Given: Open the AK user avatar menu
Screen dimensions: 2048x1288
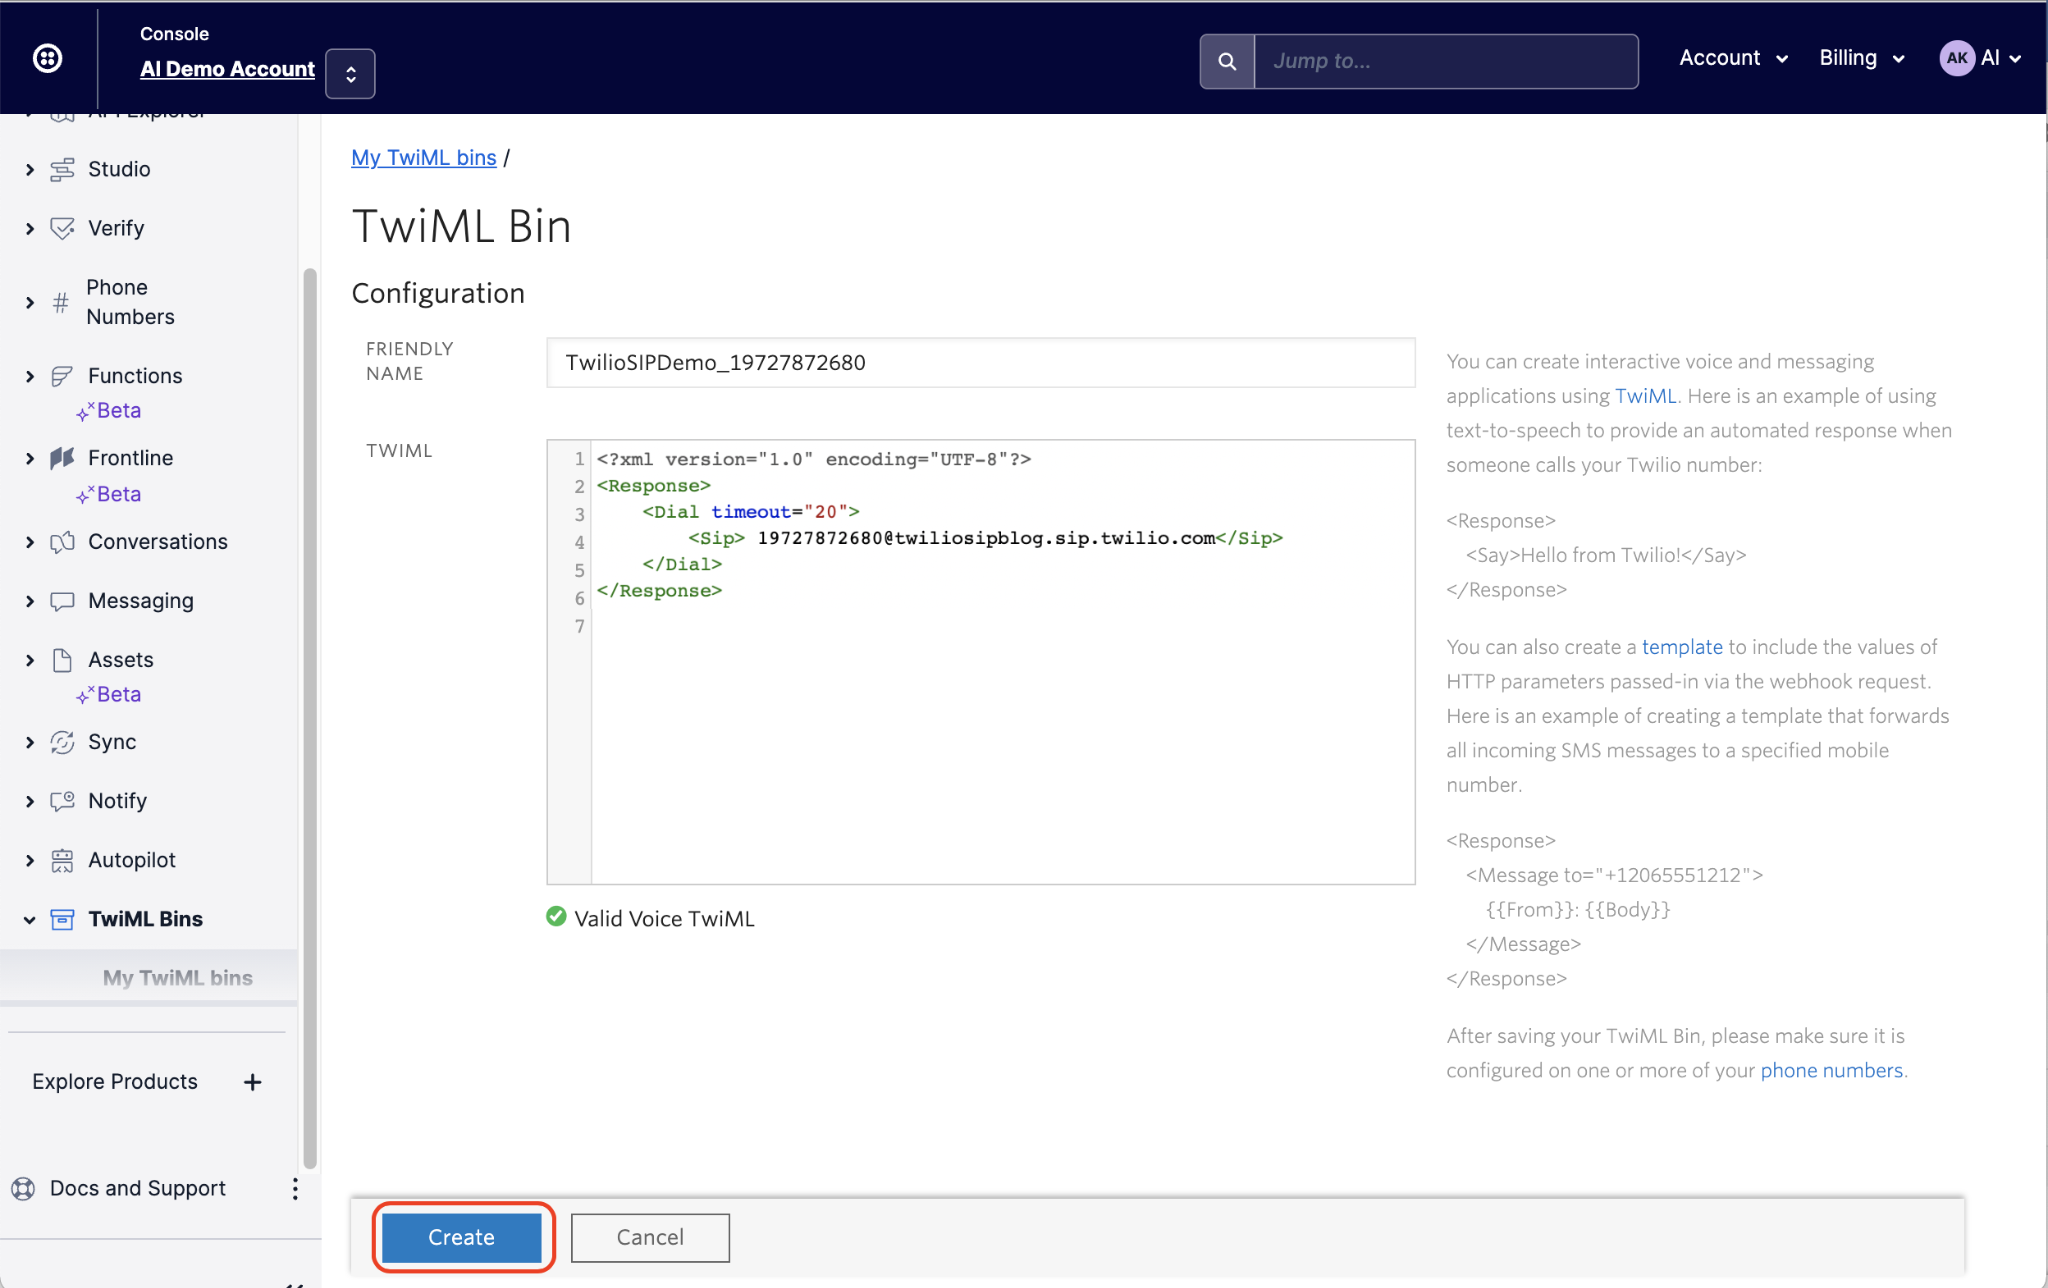Looking at the screenshot, I should pos(1980,58).
